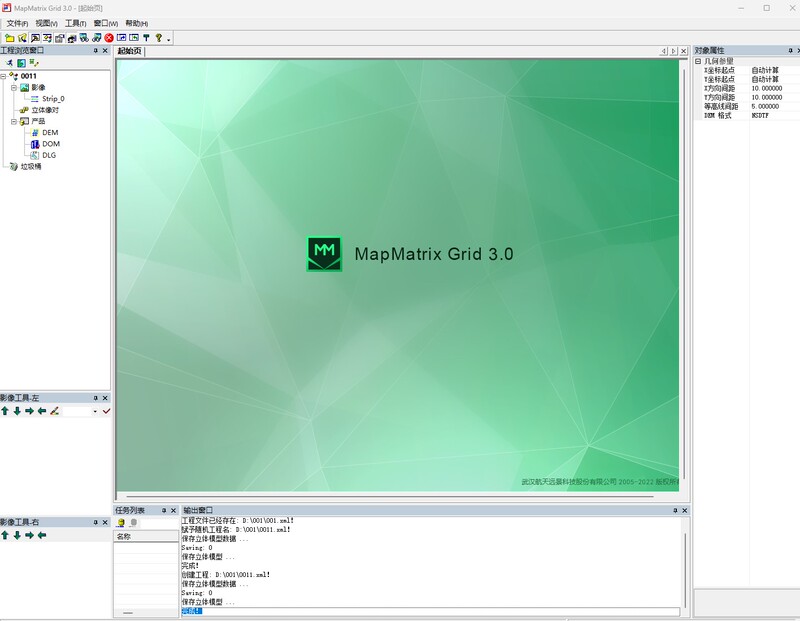Select DOM product in tree
This screenshot has height=621, width=800.
pyautogui.click(x=51, y=144)
